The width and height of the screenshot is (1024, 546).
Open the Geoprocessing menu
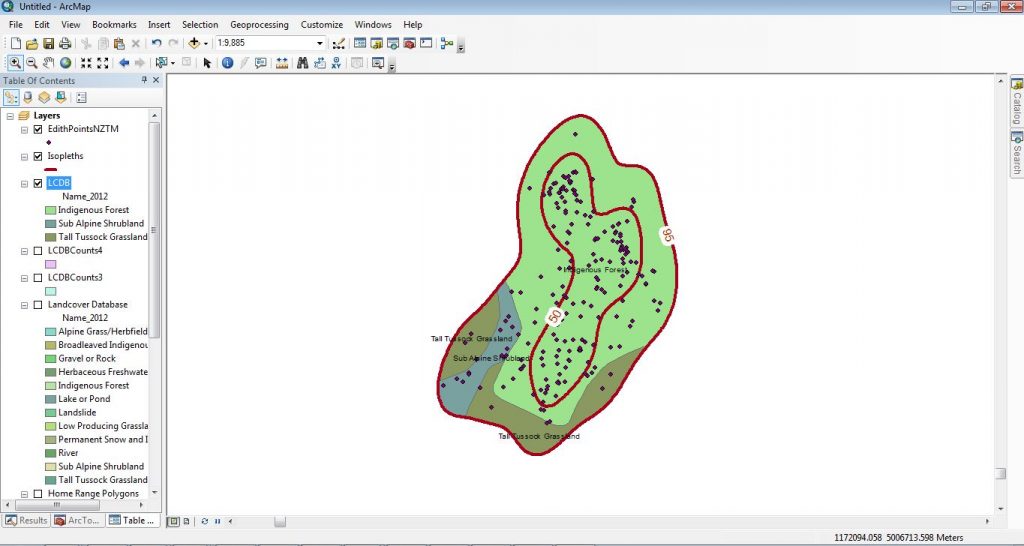pos(259,24)
